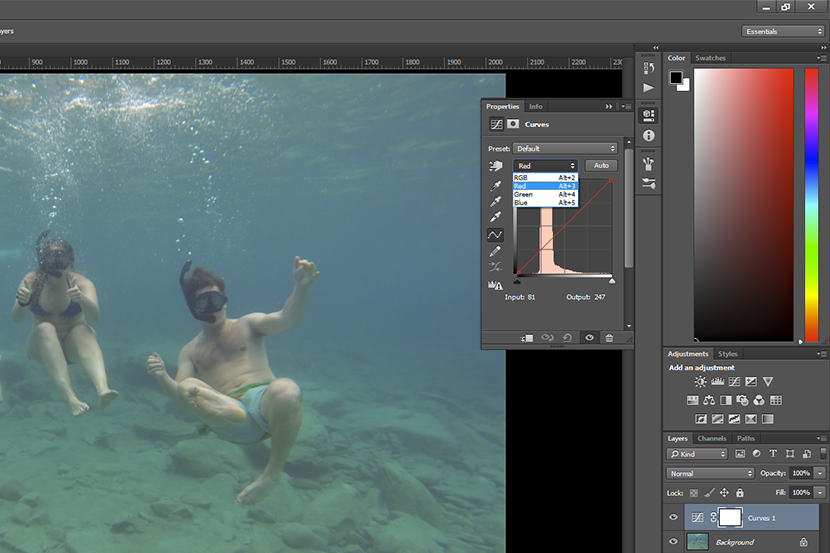Select the white point eyedropper in Curves
The width and height of the screenshot is (830, 553).
(x=495, y=218)
